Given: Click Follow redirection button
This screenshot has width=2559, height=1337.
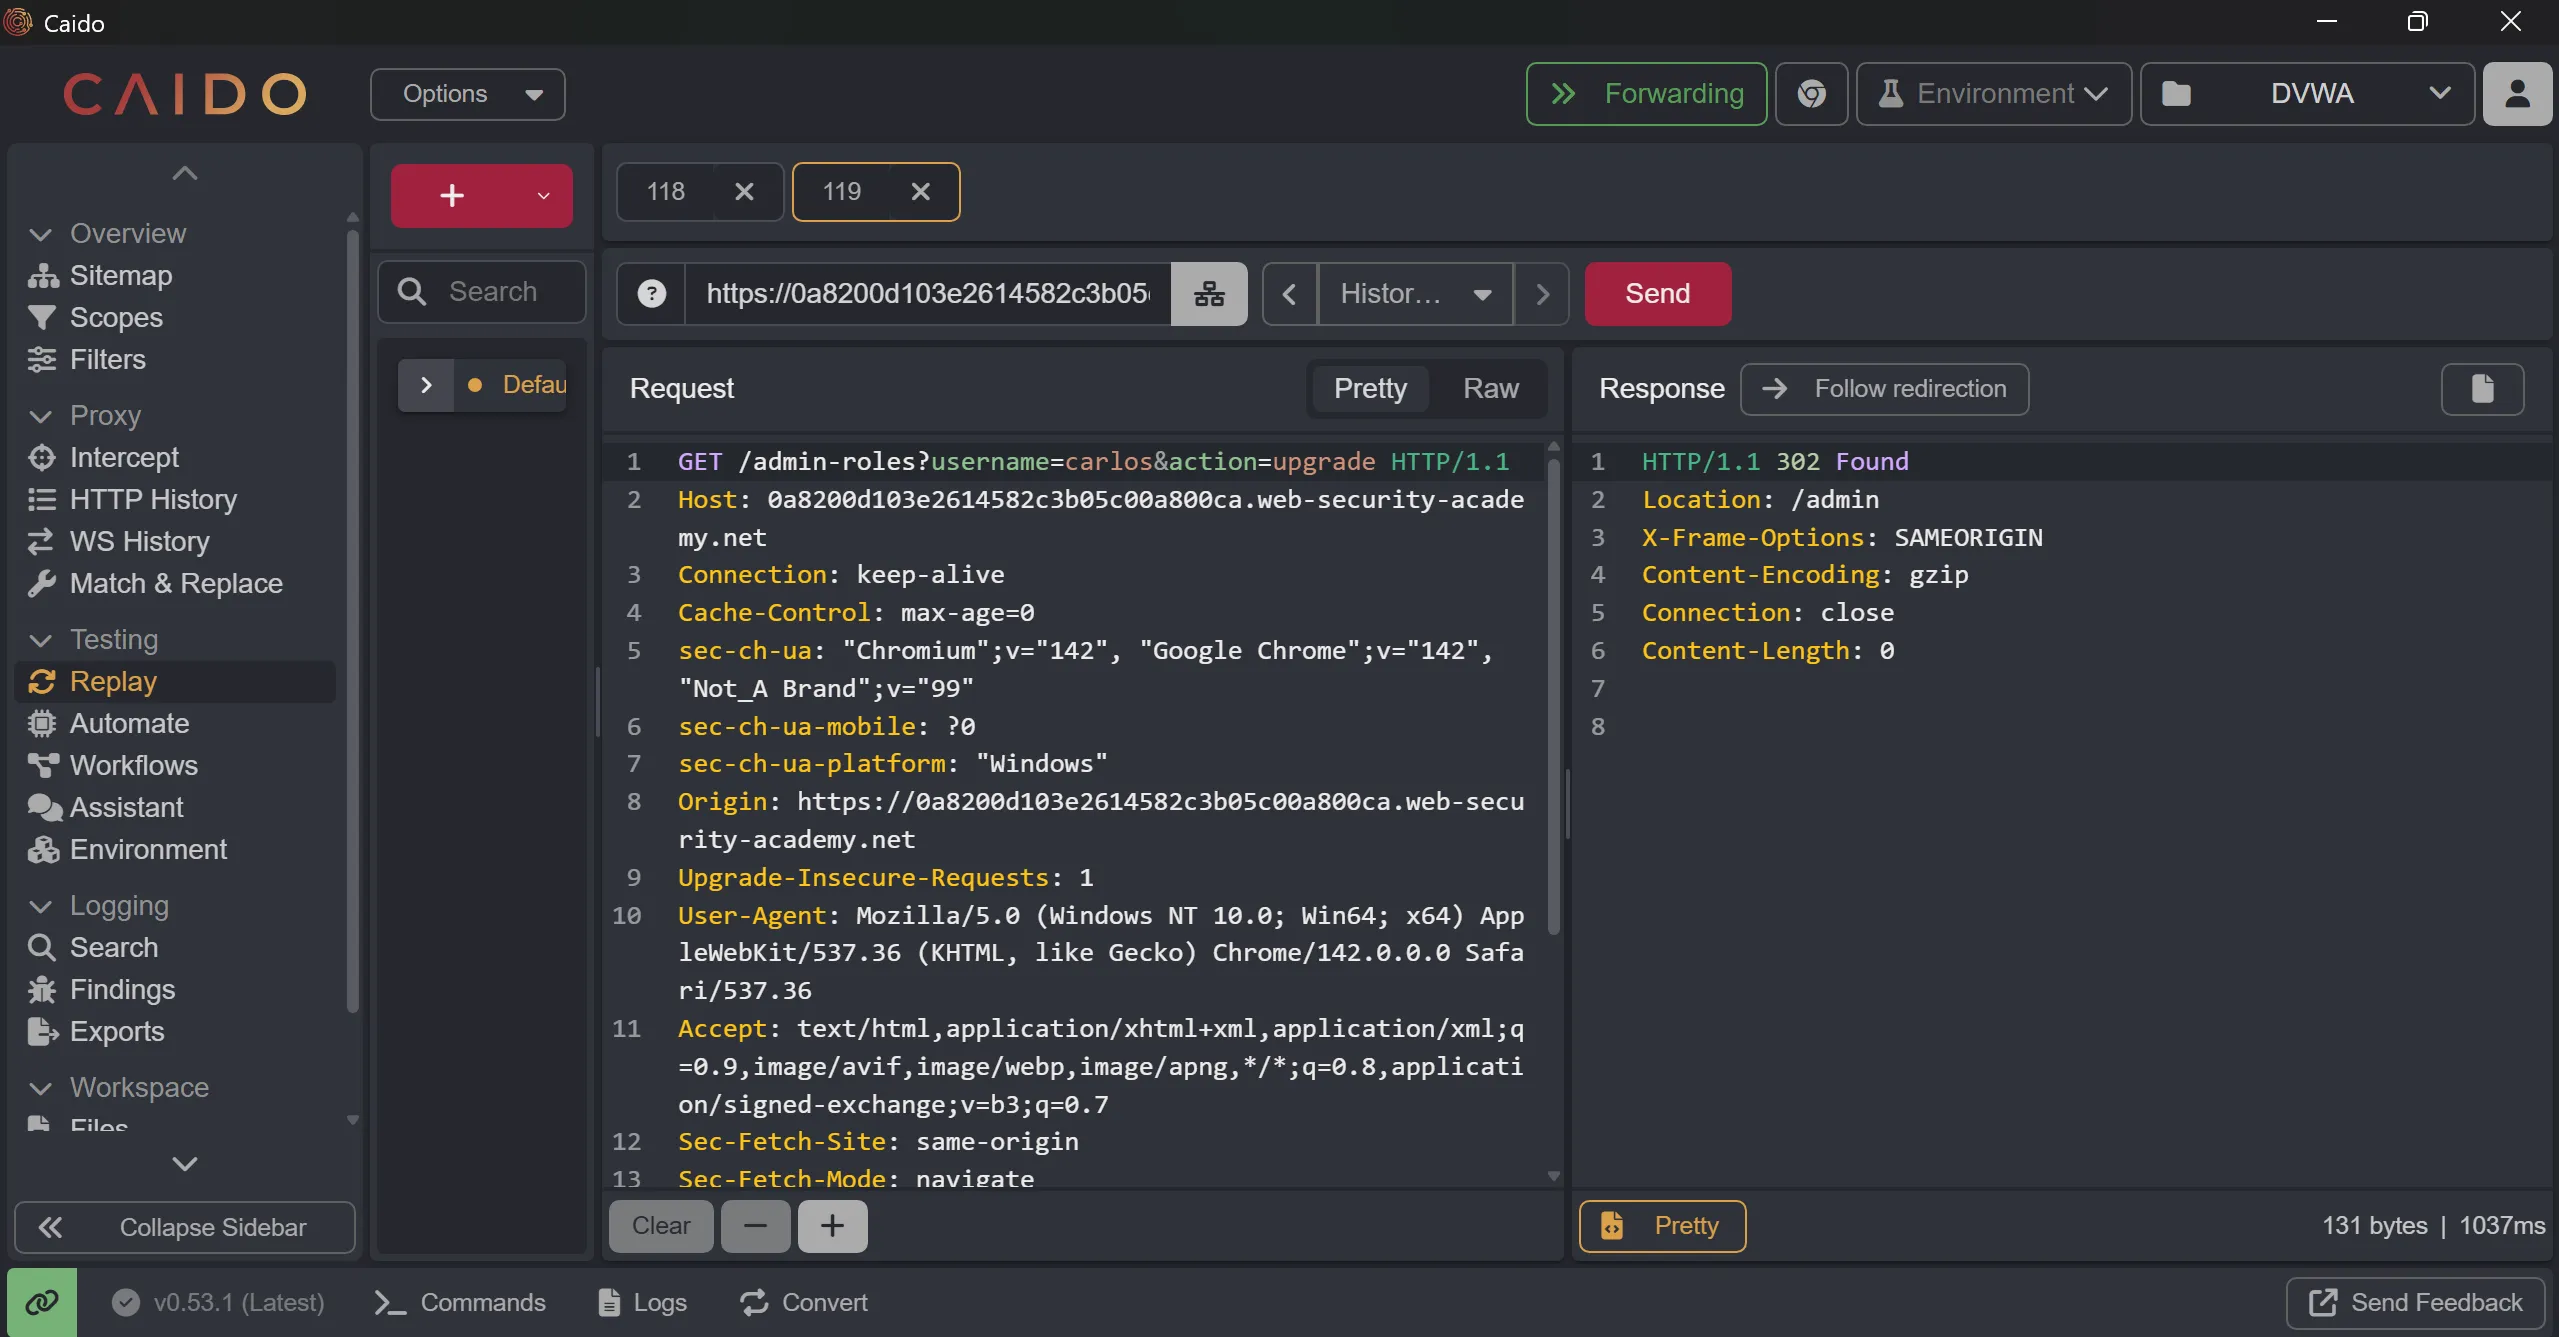Looking at the screenshot, I should (1884, 389).
